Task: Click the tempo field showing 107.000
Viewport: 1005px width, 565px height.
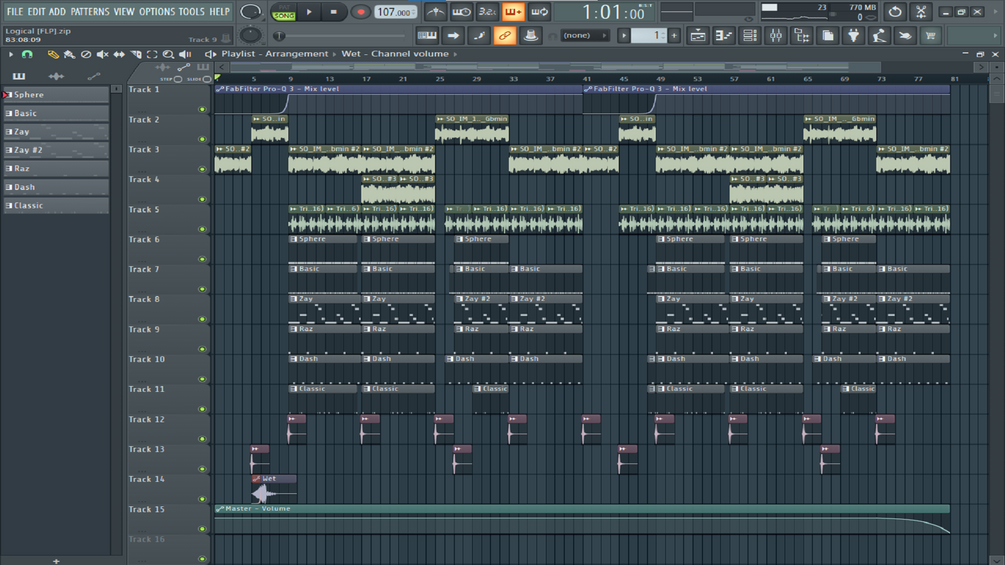Action: [x=395, y=12]
